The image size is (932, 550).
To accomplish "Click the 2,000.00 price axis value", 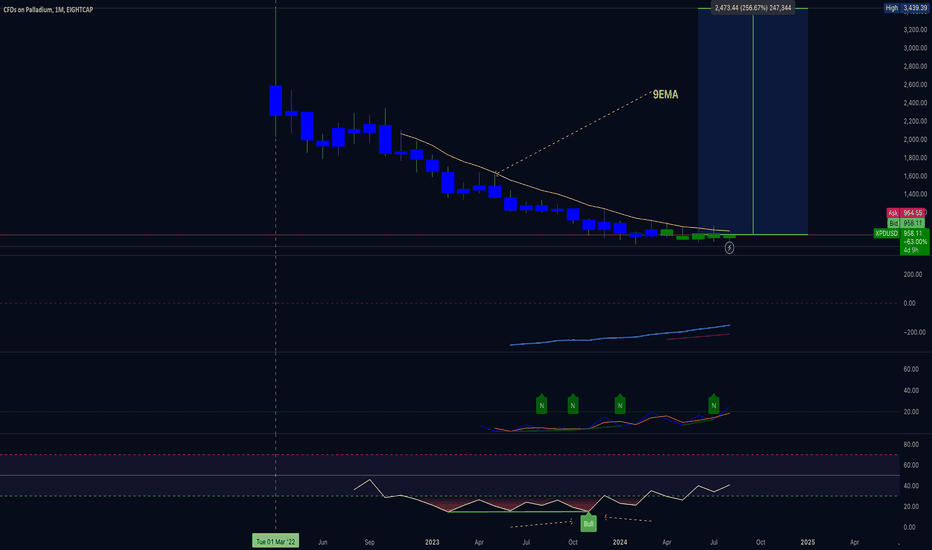I will tap(915, 140).
